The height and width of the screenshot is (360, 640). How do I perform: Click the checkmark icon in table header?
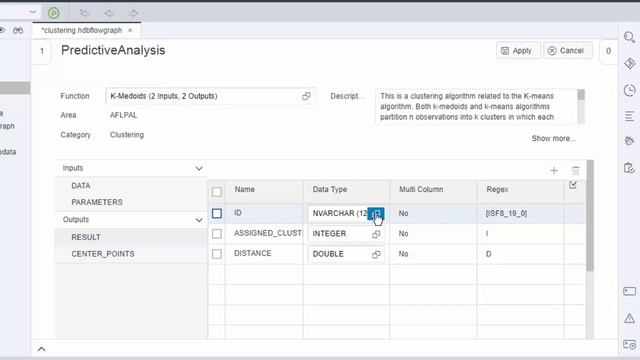tap(573, 185)
